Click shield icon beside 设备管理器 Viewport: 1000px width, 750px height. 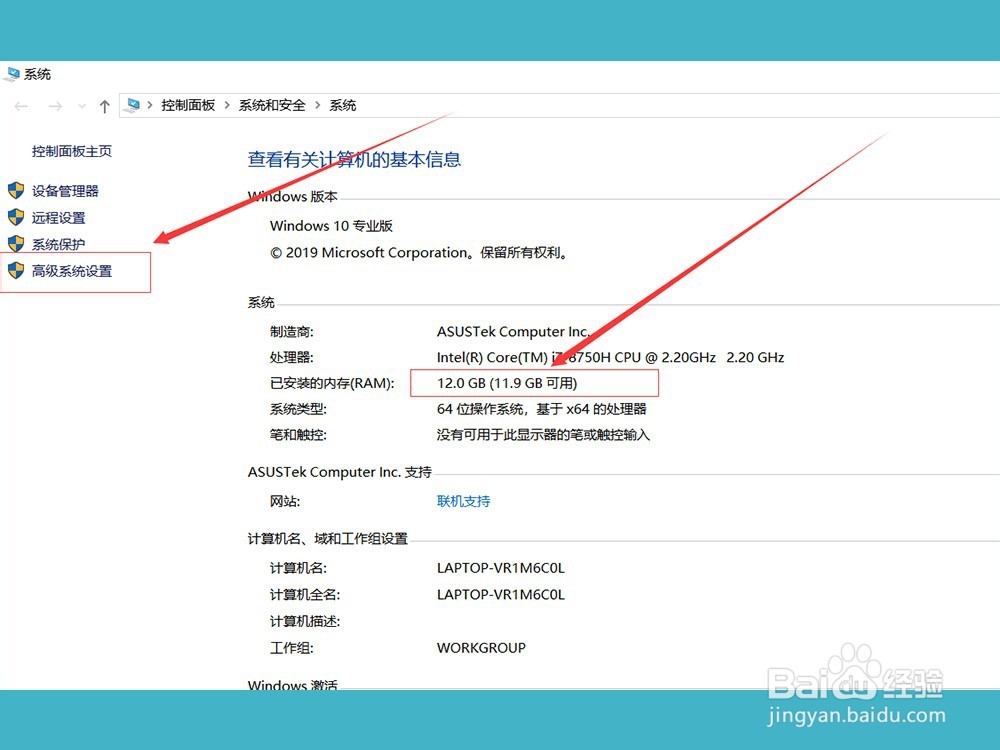click(x=16, y=191)
